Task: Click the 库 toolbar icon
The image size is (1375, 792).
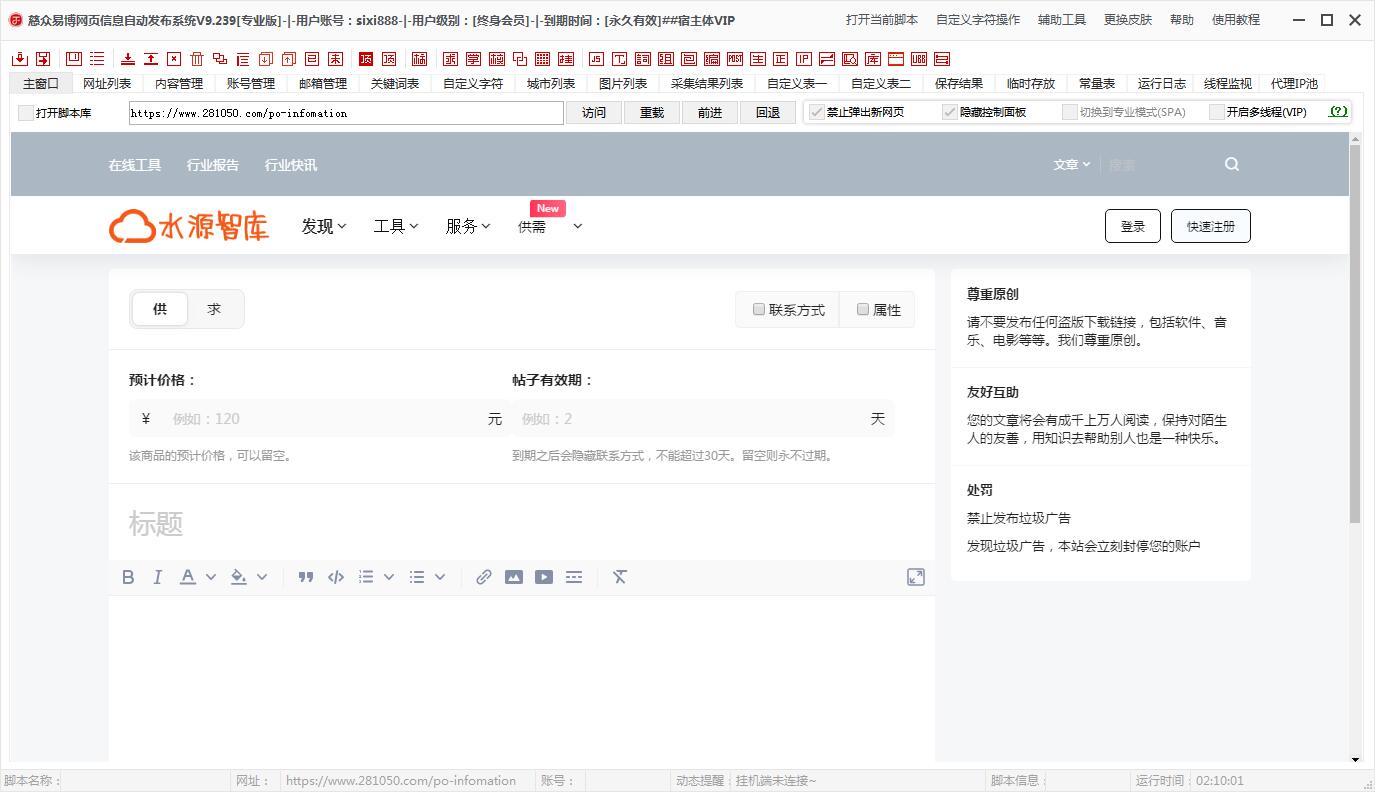Action: (x=873, y=59)
